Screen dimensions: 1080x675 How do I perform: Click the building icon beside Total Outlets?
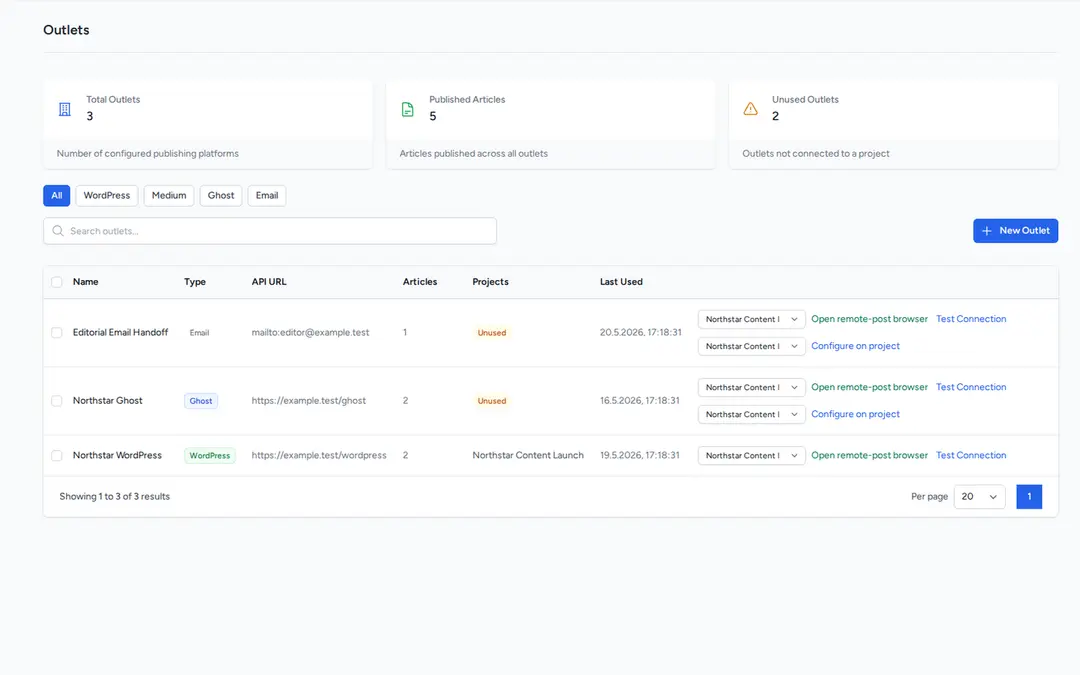[65, 109]
